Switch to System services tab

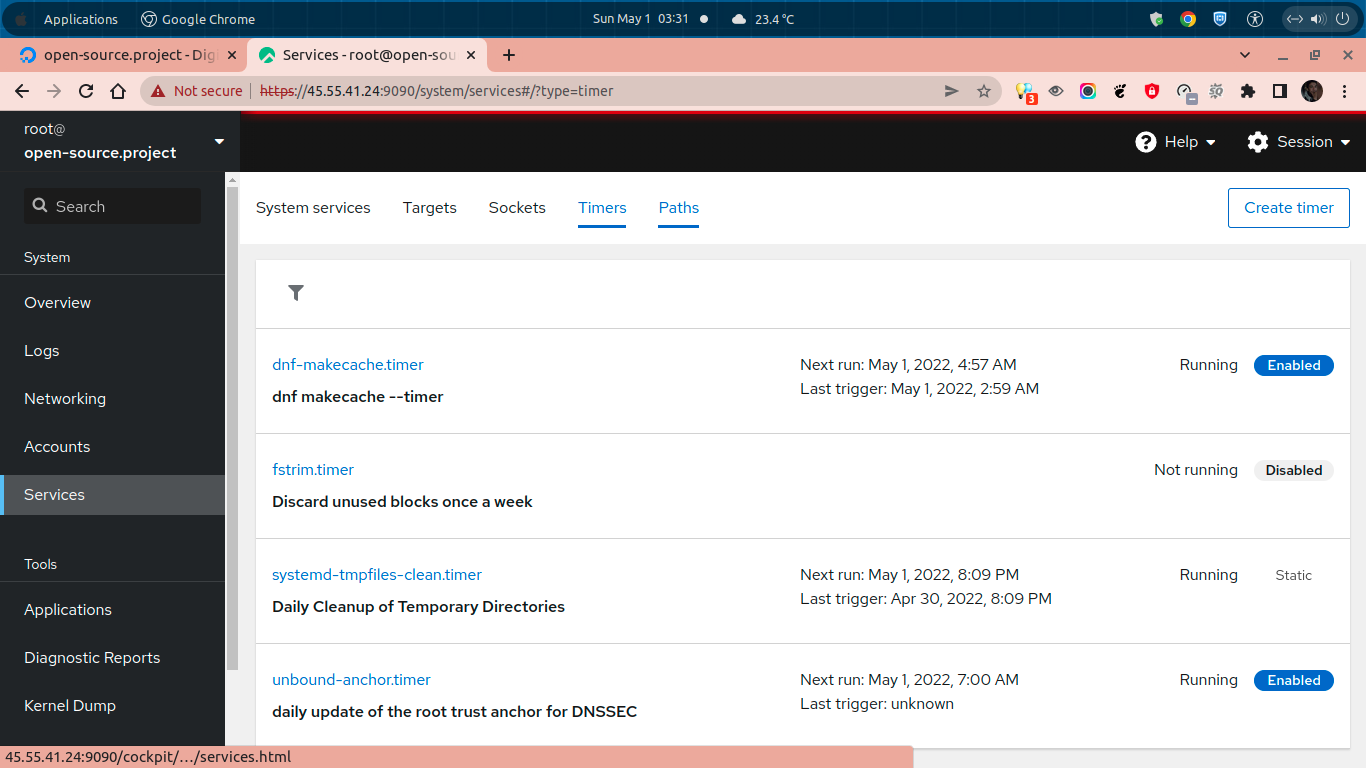click(x=313, y=208)
